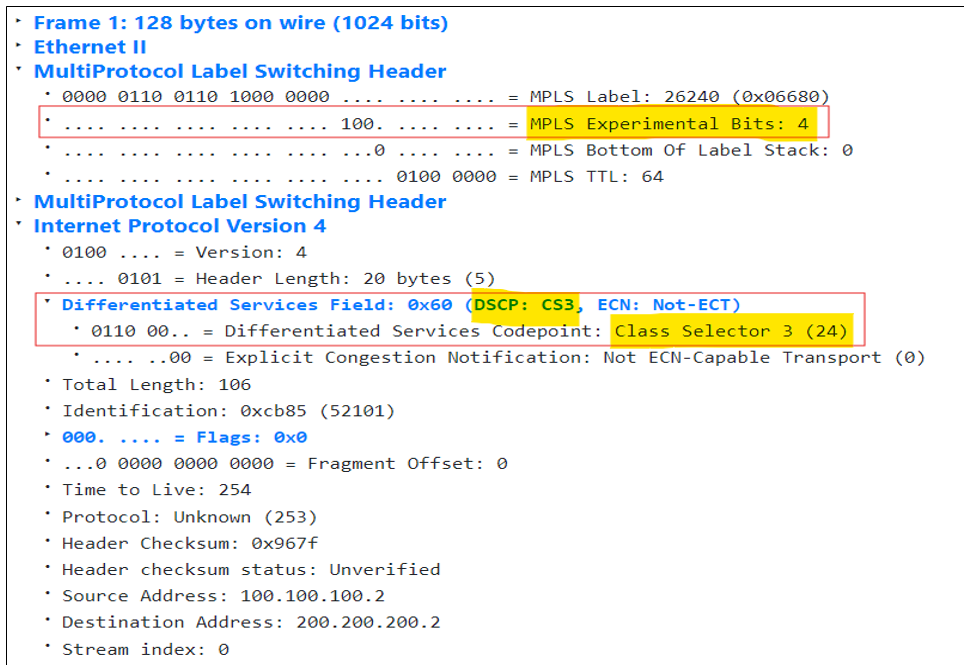
Task: Select the Fragment Offset: 0 line
Action: [284, 463]
